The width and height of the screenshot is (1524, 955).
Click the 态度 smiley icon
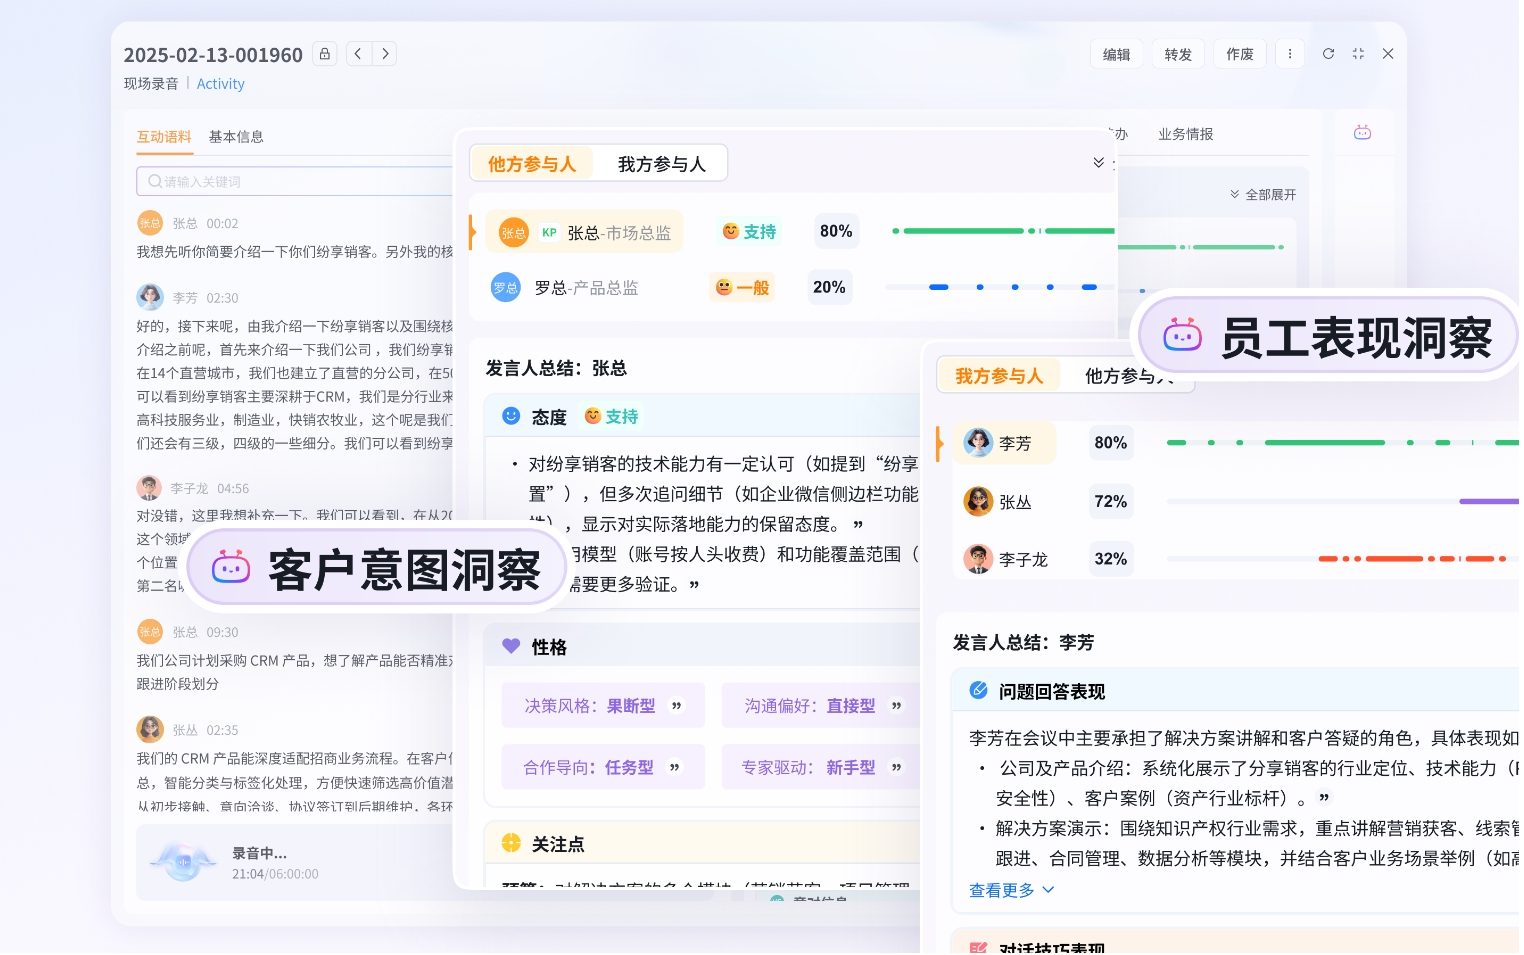tap(511, 416)
